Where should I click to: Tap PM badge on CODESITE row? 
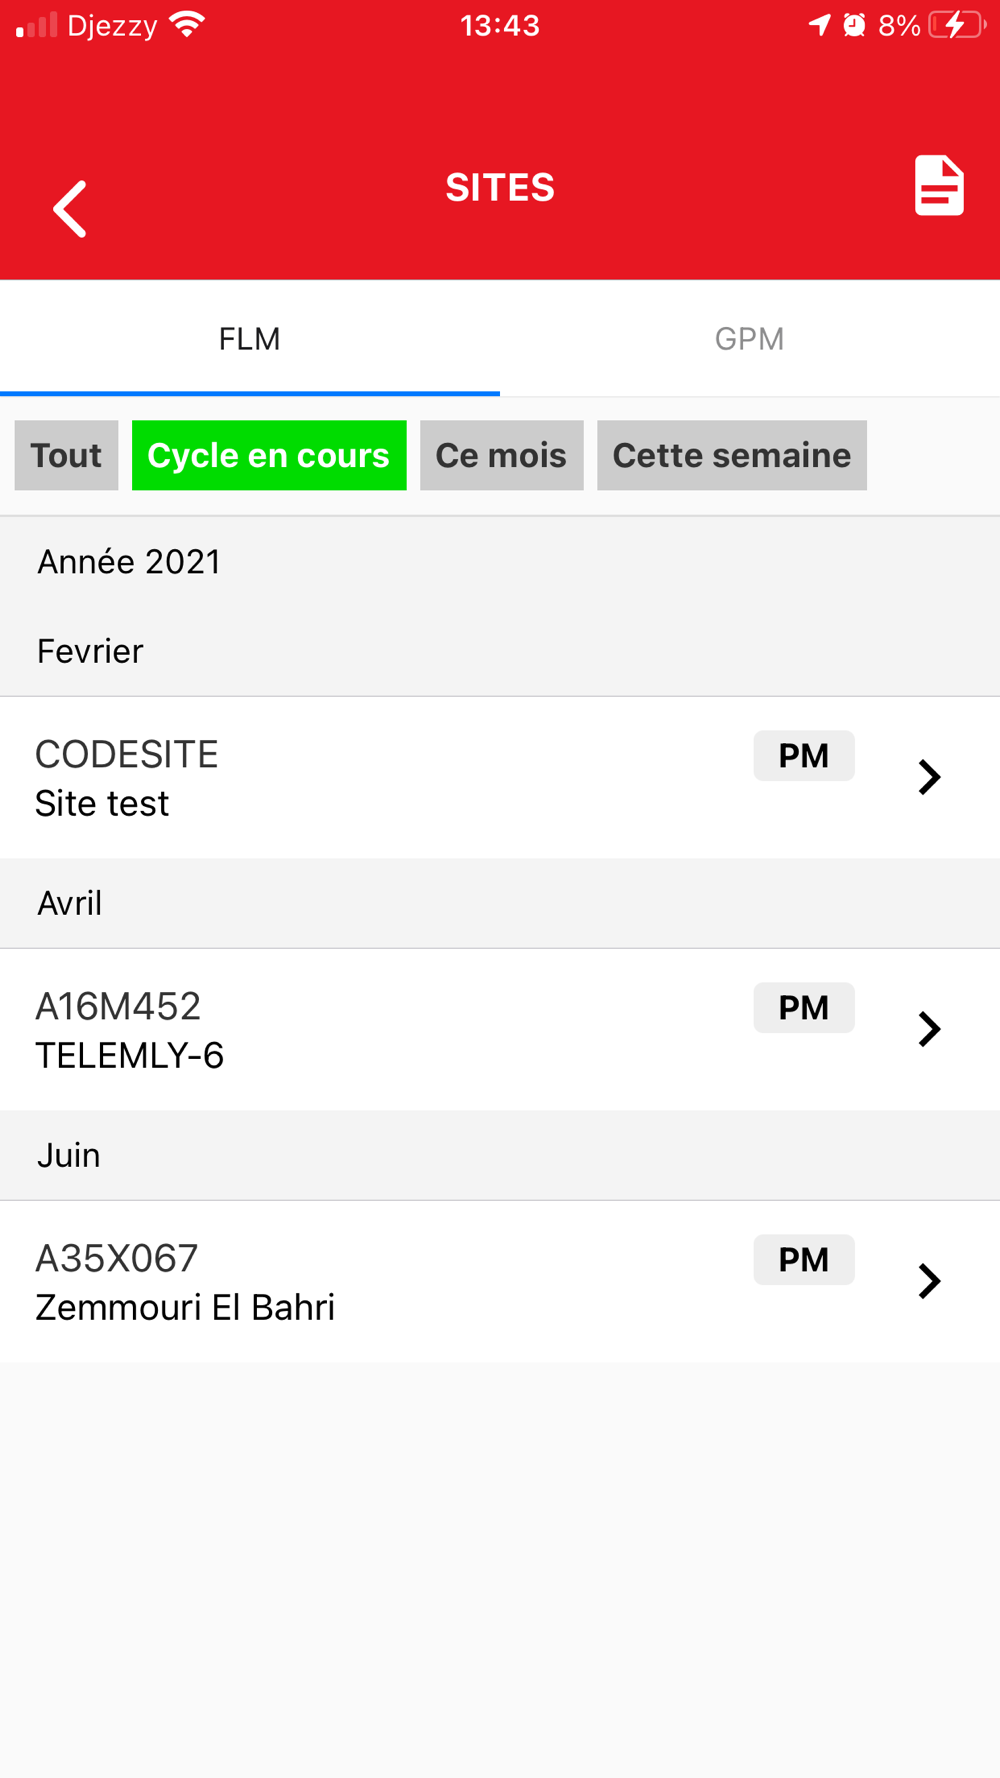[804, 756]
